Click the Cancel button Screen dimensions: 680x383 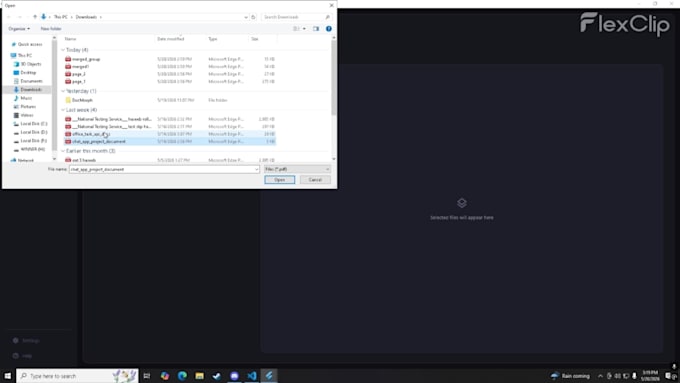(315, 180)
